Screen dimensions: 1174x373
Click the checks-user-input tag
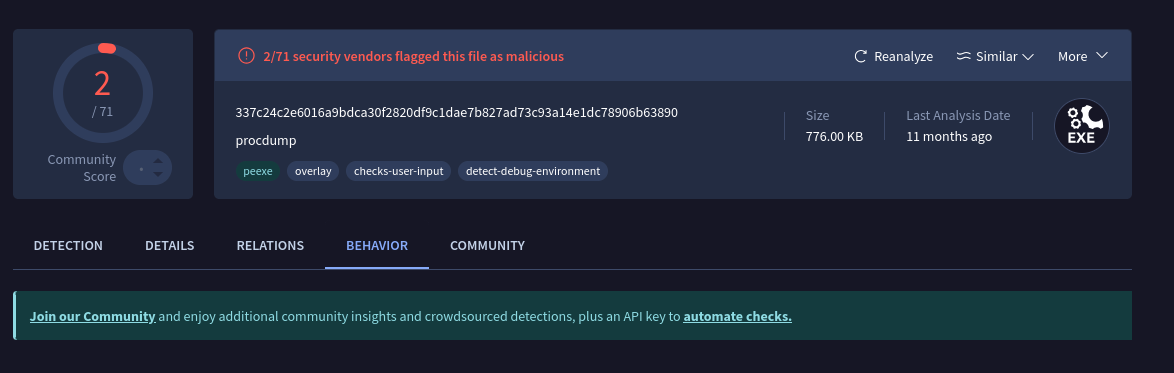pyautogui.click(x=398, y=172)
